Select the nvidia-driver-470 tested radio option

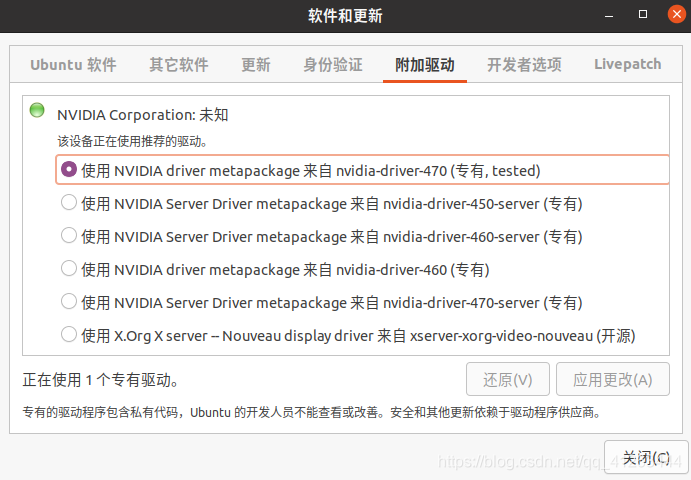(69, 170)
